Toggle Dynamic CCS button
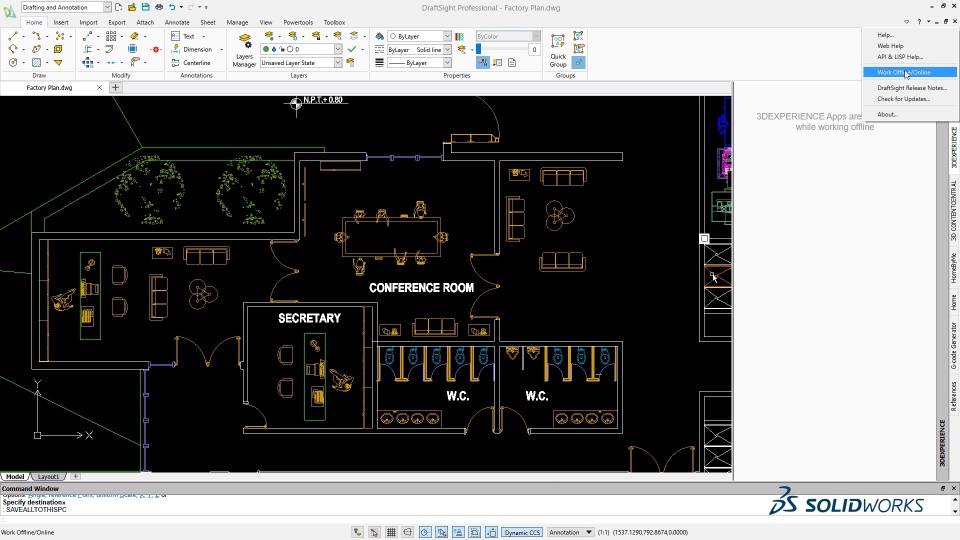The height and width of the screenshot is (540, 960). (x=522, y=532)
